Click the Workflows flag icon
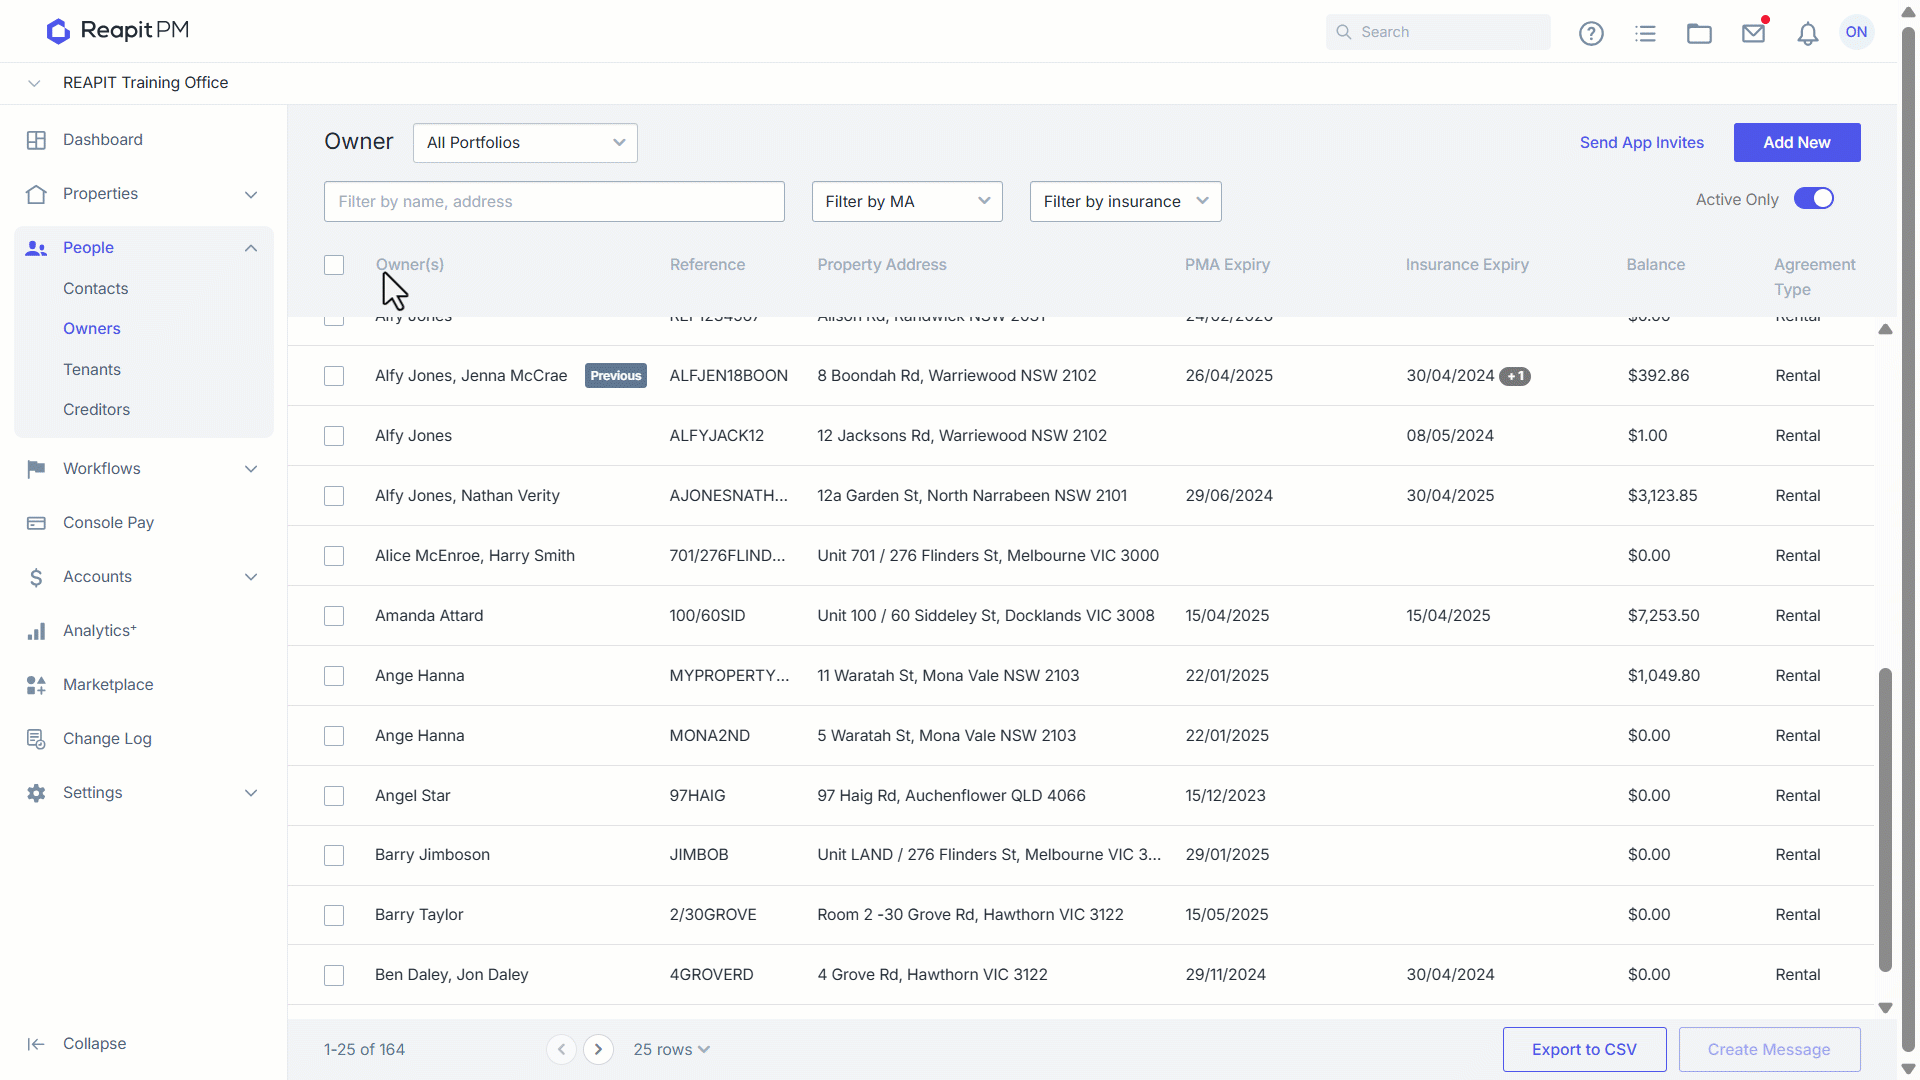Viewport: 1920px width, 1080px height. [36, 469]
